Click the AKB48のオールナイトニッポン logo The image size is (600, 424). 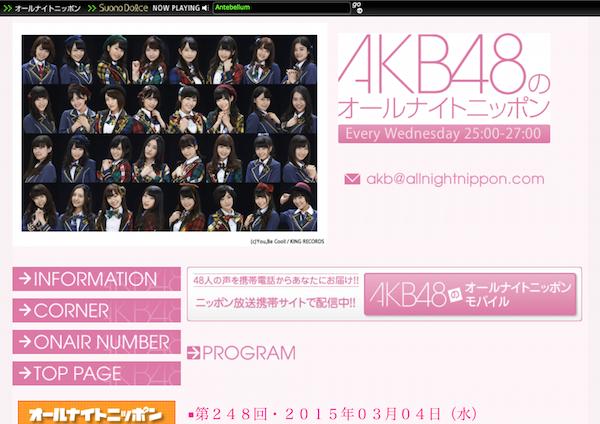click(x=444, y=77)
